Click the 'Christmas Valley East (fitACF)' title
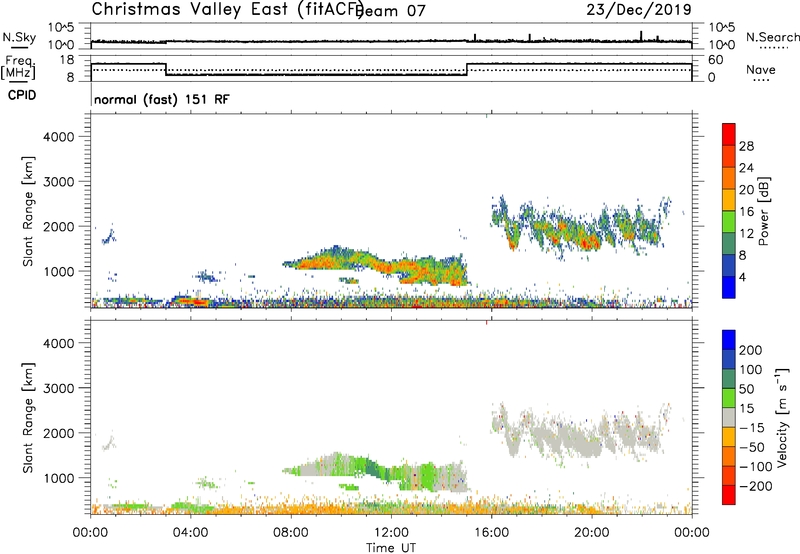800x554 pixels. pos(228,9)
